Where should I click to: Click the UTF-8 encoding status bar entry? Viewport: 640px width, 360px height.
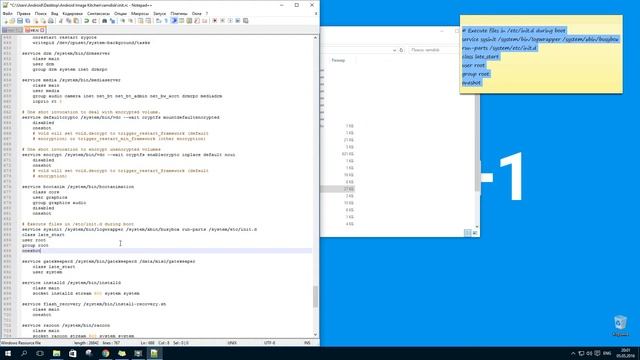(x=269, y=343)
